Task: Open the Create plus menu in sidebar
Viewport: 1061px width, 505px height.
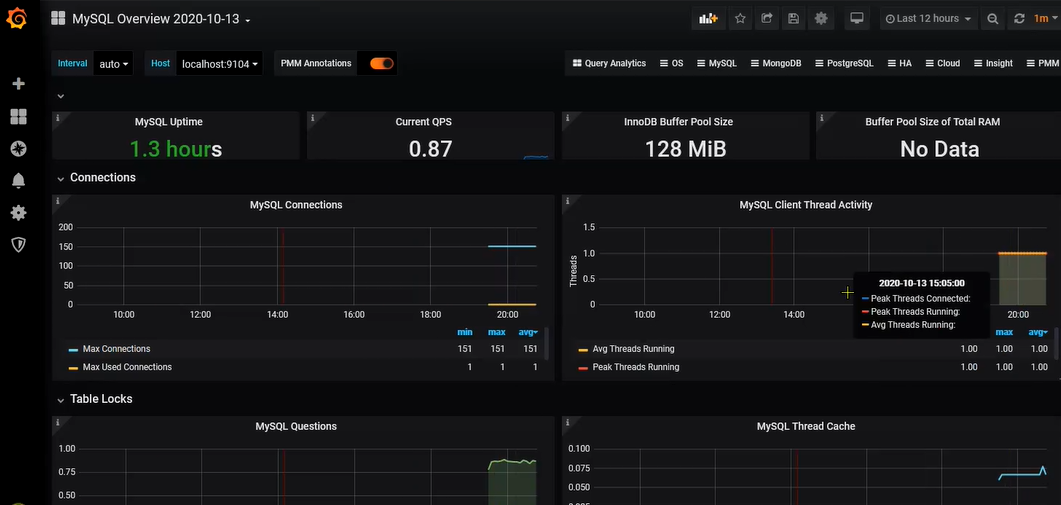Action: 18,84
